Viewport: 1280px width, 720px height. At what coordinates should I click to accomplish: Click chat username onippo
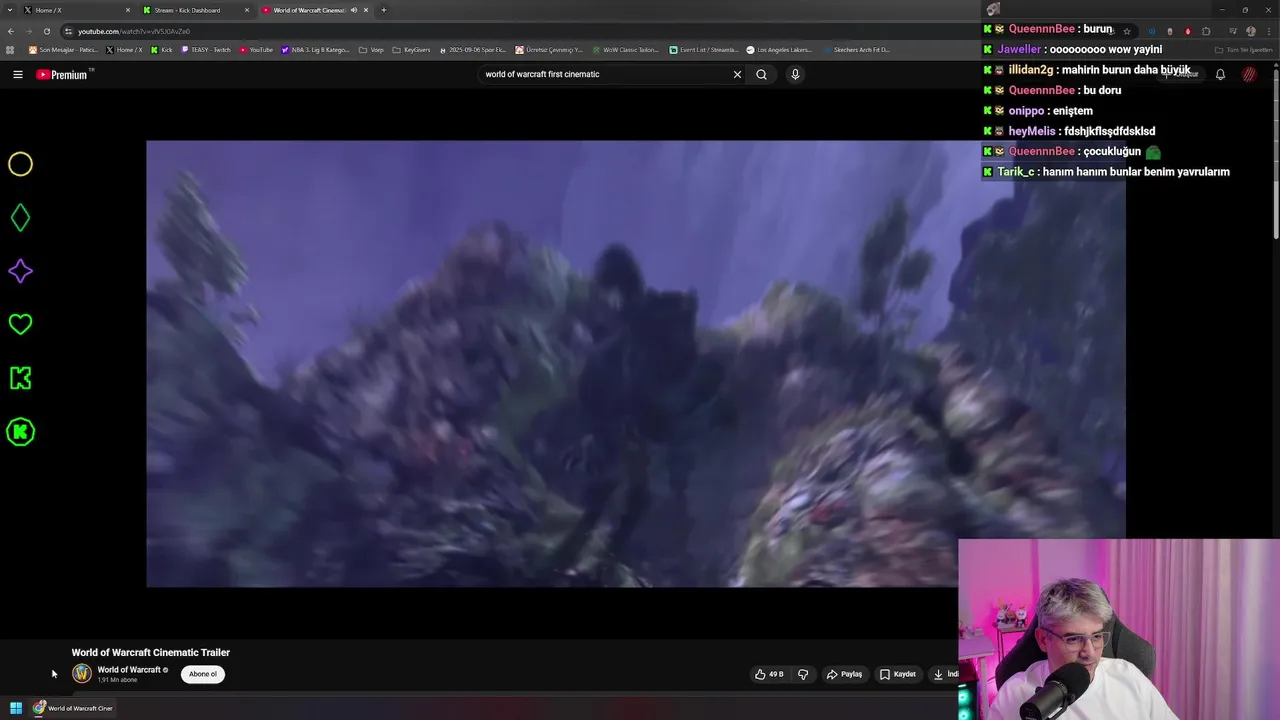click(1026, 111)
